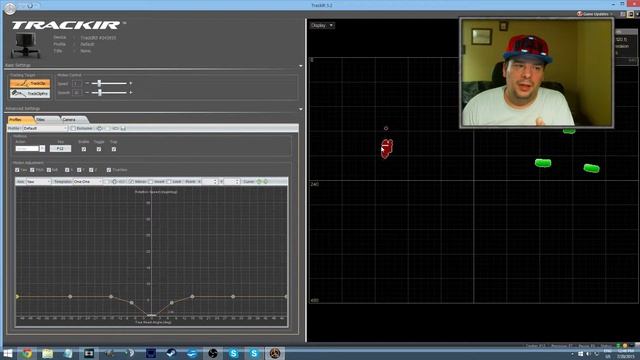Toggle the Limit checkbox
This screenshot has height=360, width=640.
169,181
